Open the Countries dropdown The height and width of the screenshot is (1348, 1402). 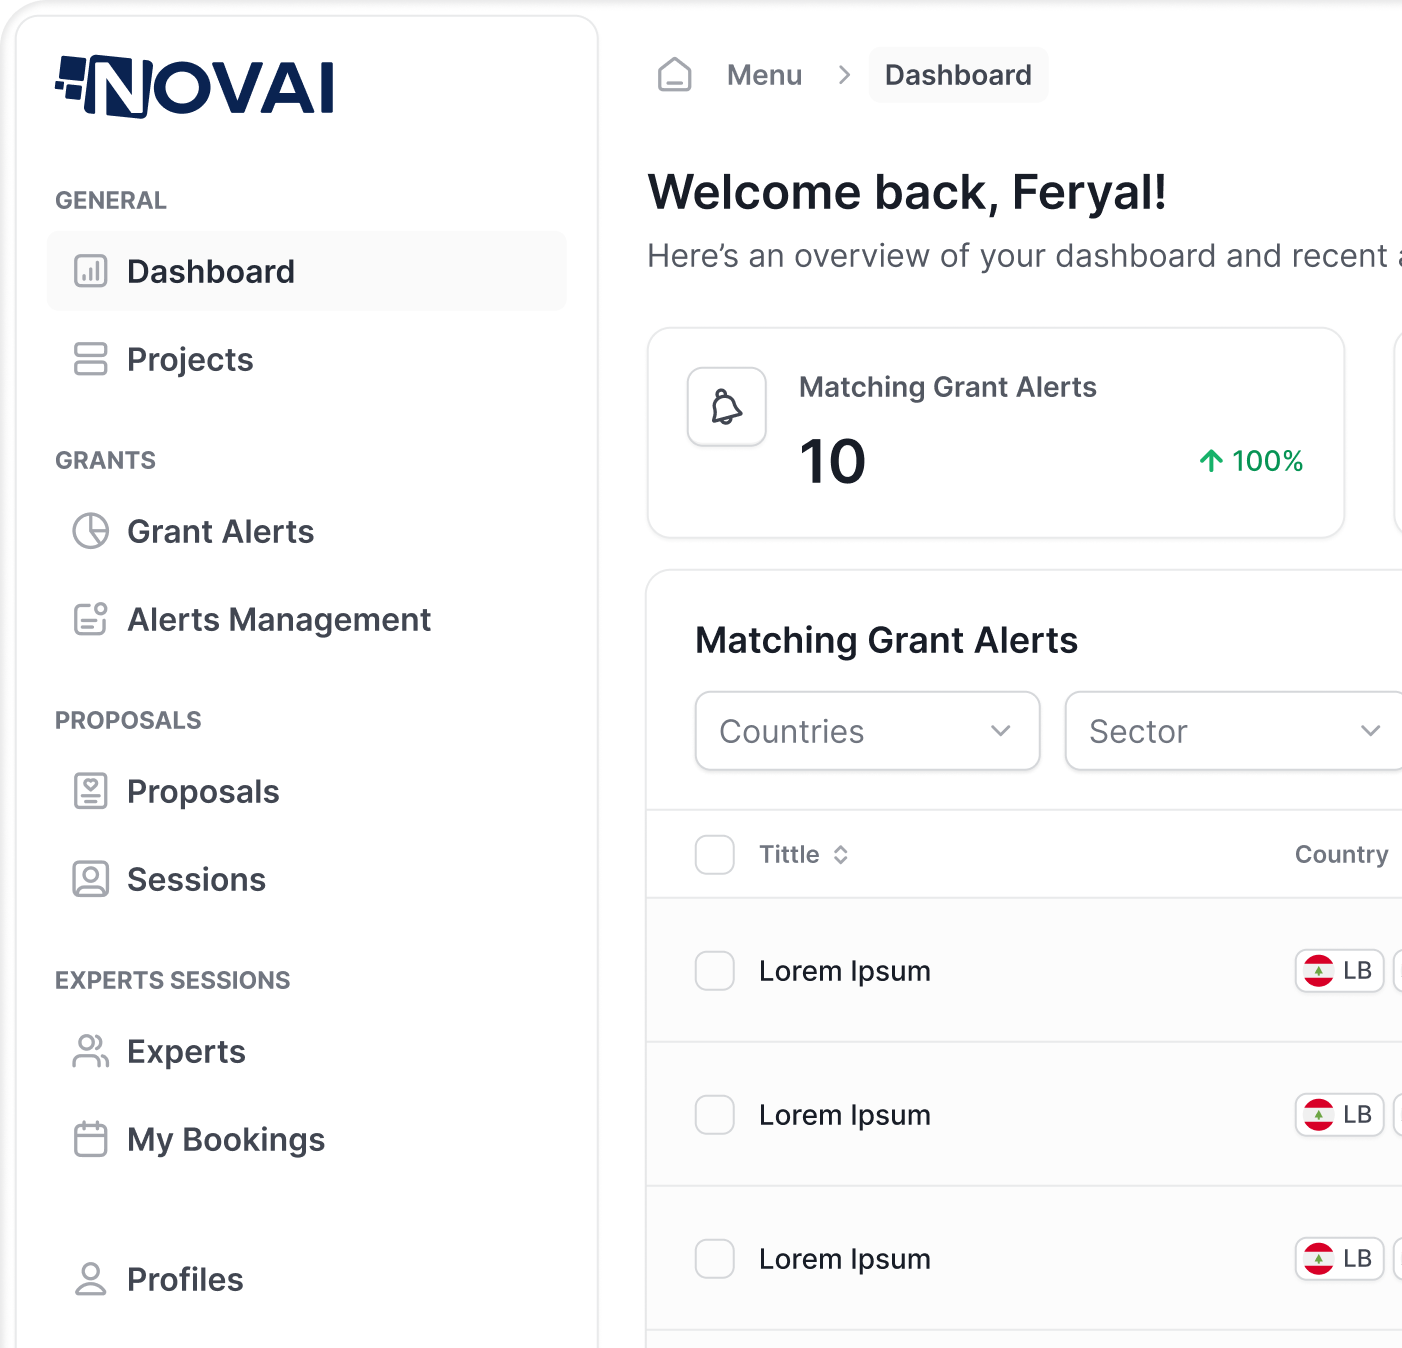coord(866,731)
